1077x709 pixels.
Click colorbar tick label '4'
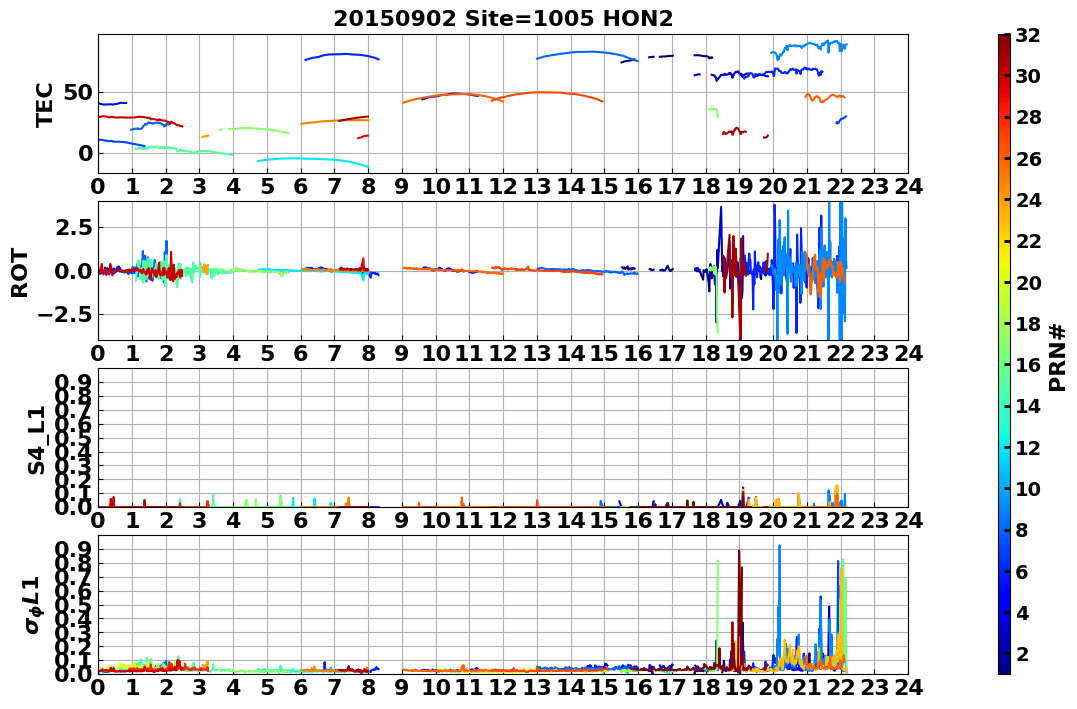click(x=1022, y=612)
